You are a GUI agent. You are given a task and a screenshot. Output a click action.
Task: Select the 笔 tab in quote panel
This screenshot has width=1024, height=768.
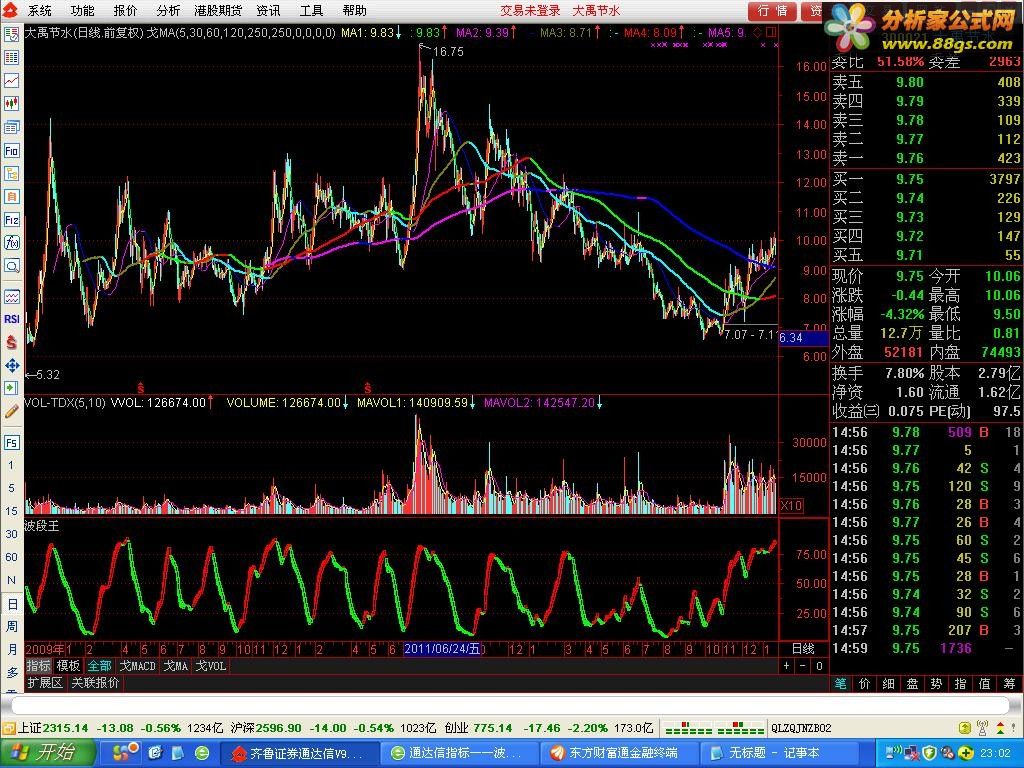(840, 684)
